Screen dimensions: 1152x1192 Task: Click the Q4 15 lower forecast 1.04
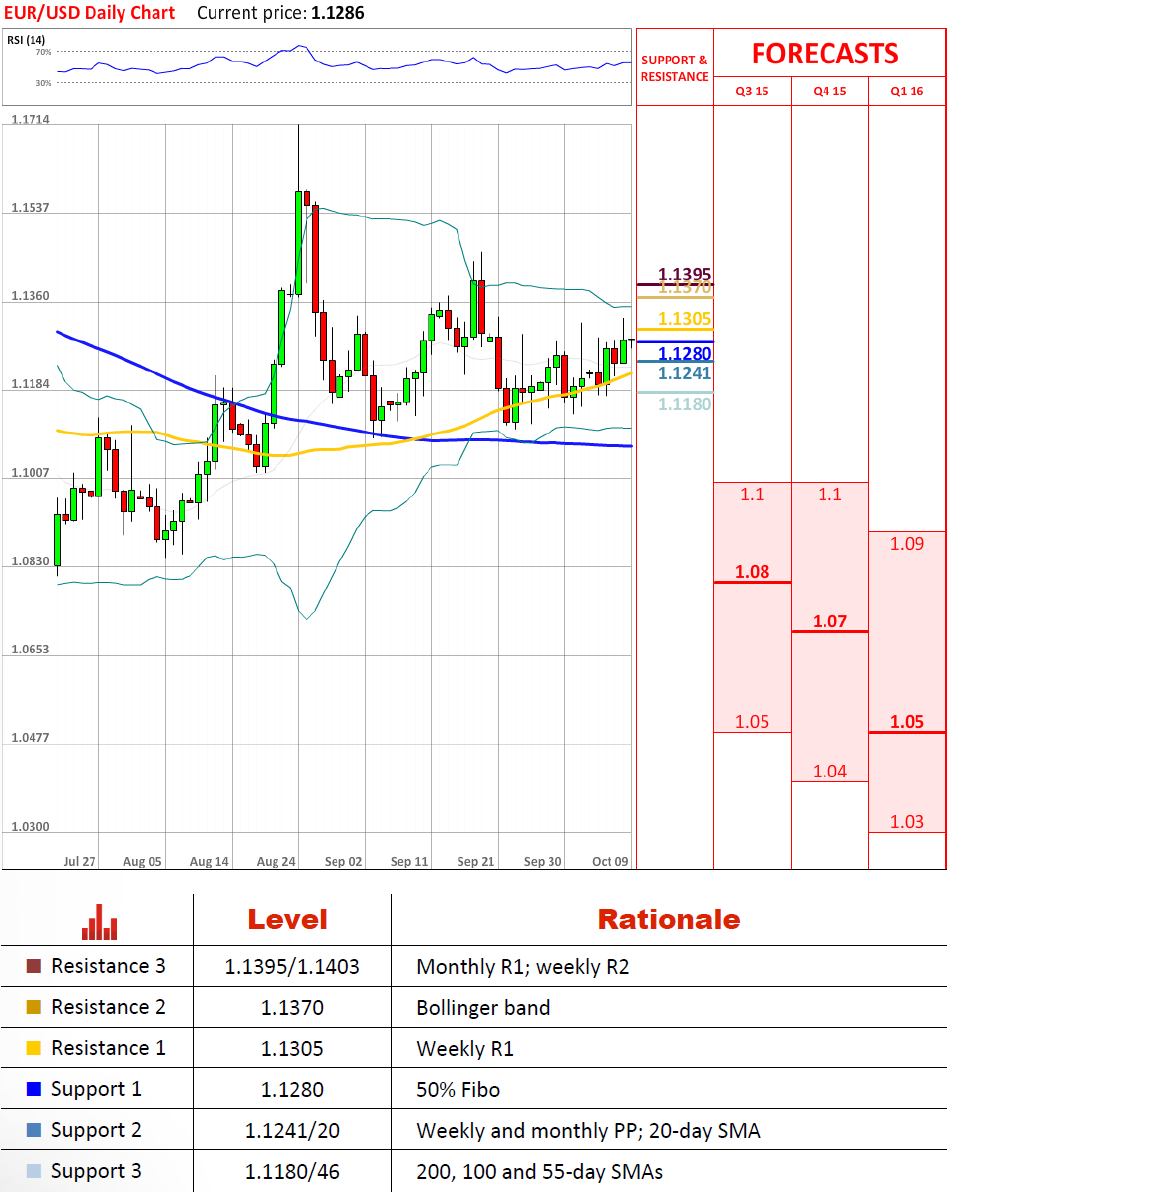830,772
